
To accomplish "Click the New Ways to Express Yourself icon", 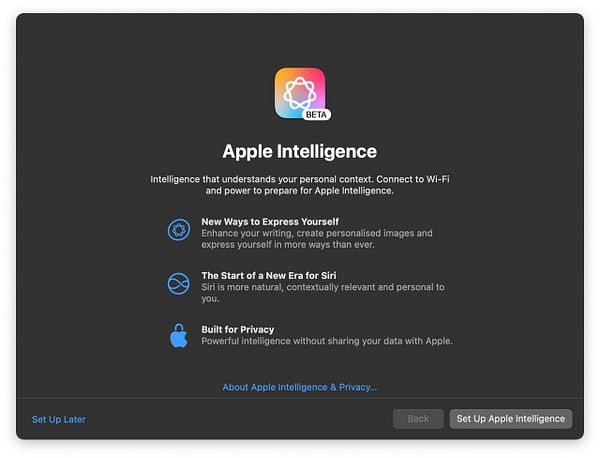I will pyautogui.click(x=179, y=230).
